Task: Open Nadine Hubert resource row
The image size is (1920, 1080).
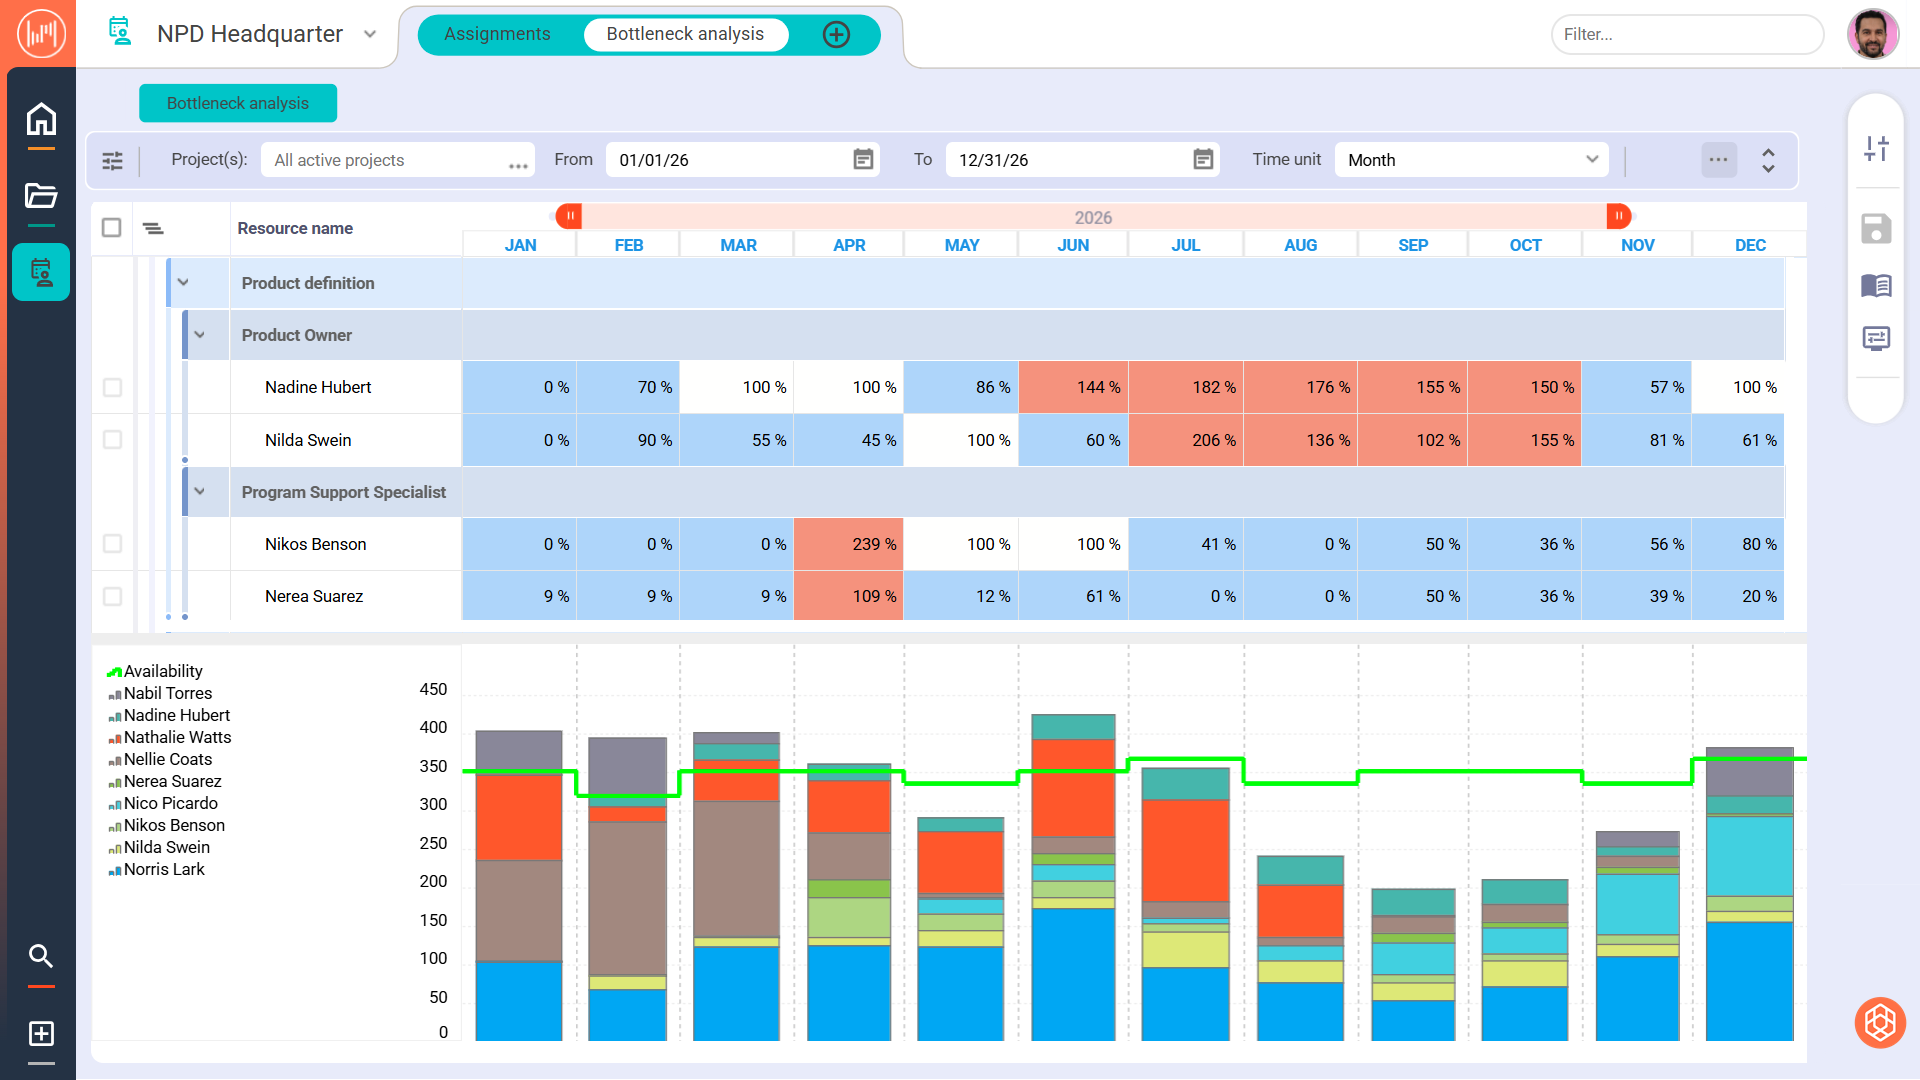Action: point(318,387)
